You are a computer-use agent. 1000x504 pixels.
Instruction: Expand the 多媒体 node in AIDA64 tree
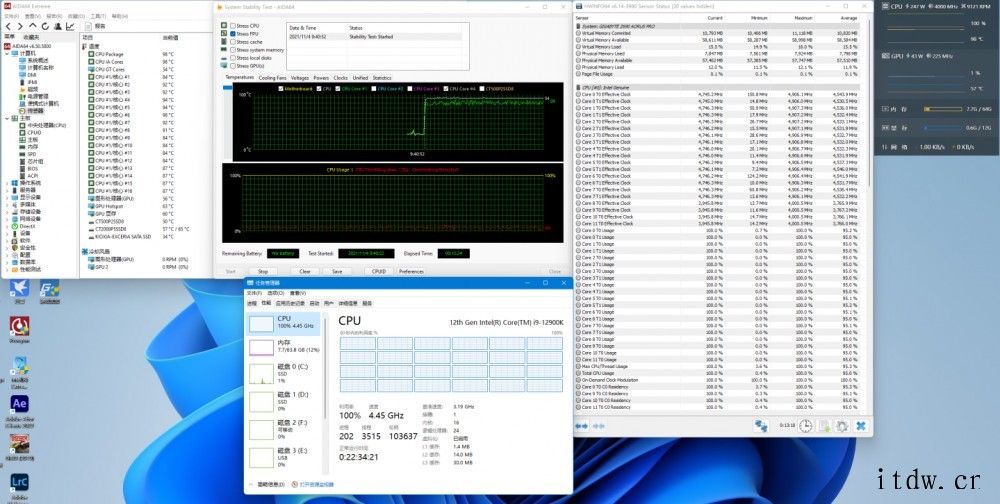(x=7, y=204)
